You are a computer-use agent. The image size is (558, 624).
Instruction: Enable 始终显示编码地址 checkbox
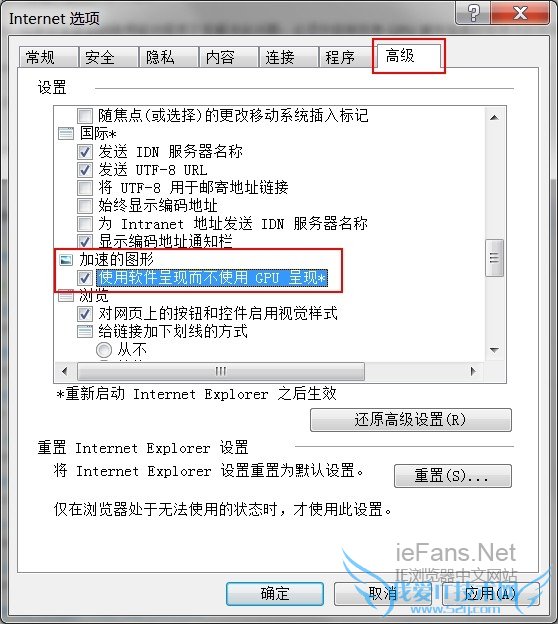click(84, 206)
